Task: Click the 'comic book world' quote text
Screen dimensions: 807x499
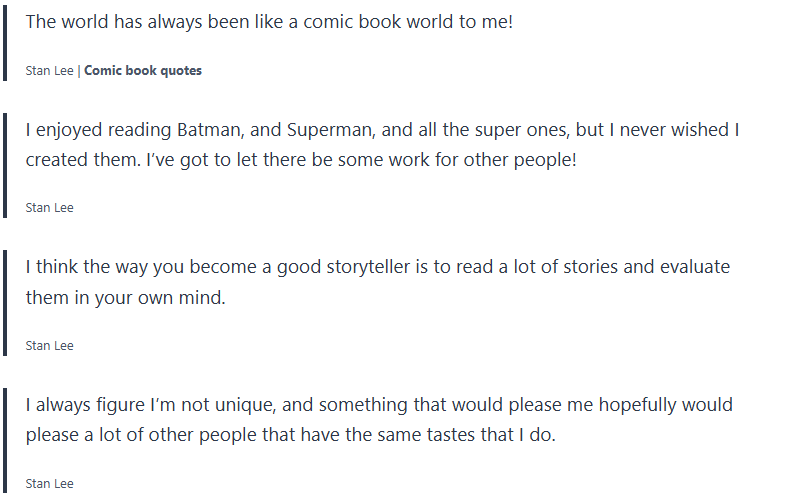Action: pos(269,21)
